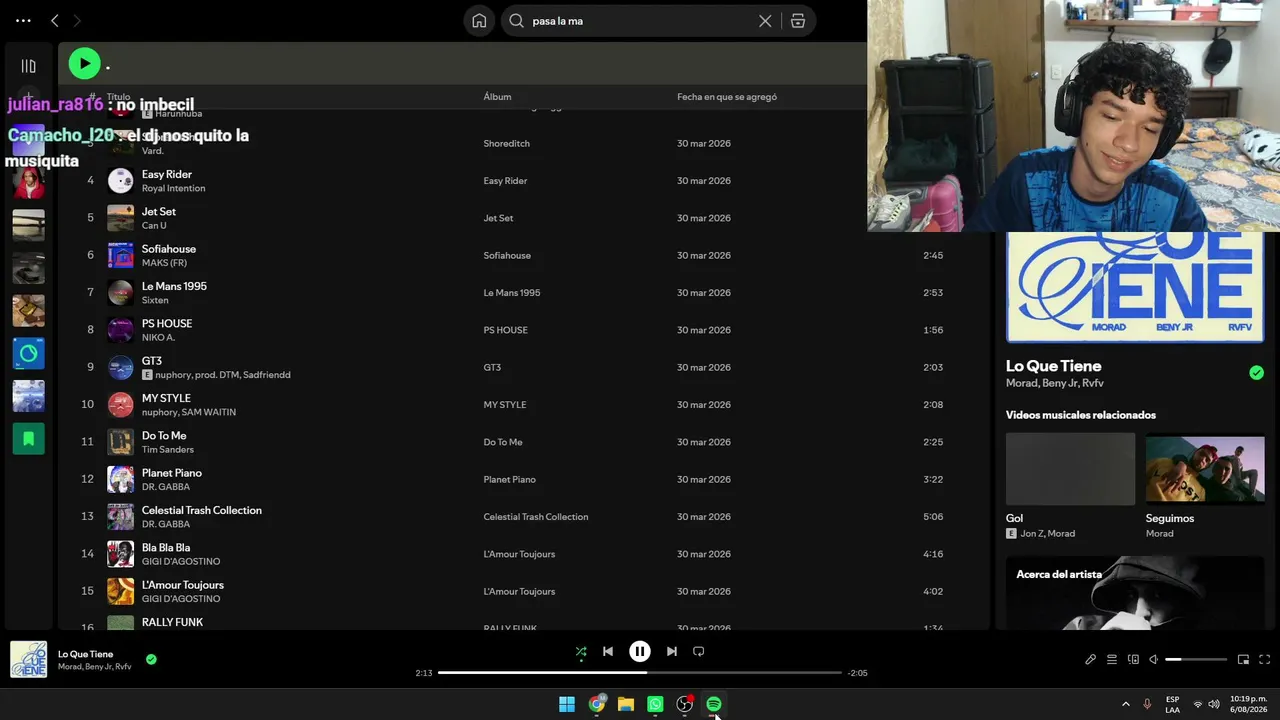This screenshot has width=1280, height=720.
Task: Enter fullscreen mode in Spotify
Action: coord(1264,660)
